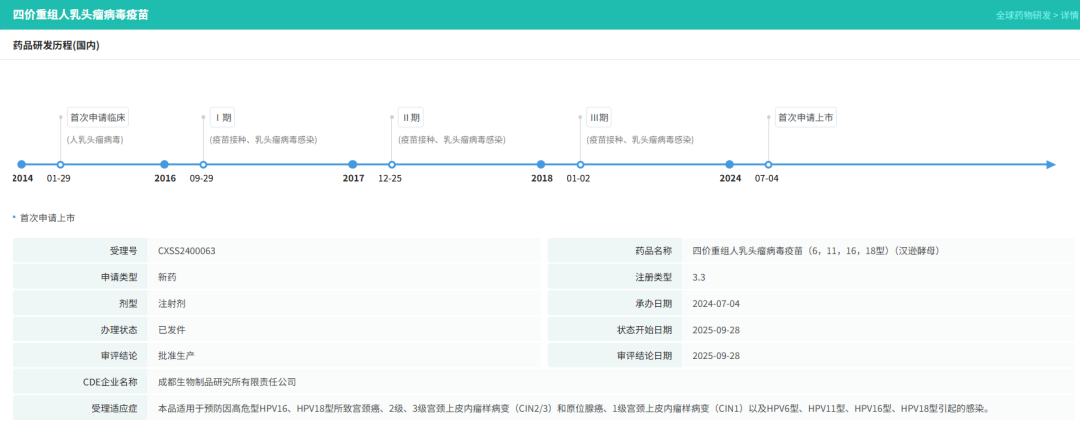Click the 2018 year dot on the timeline
This screenshot has width=1080, height=433.
pos(541,164)
